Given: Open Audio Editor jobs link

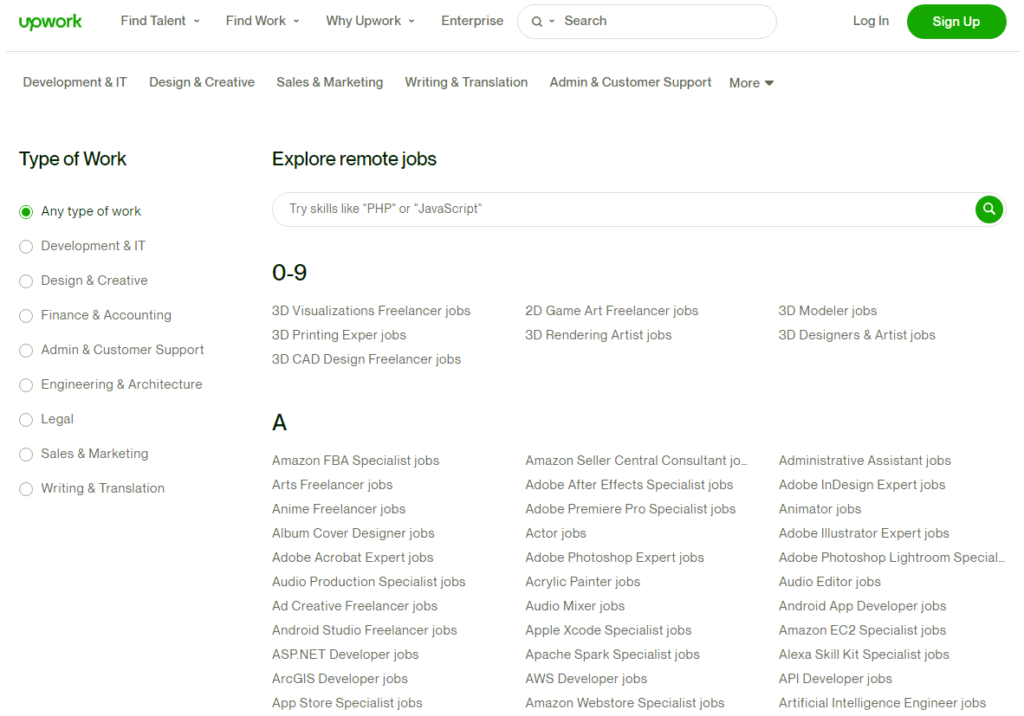Looking at the screenshot, I should pos(829,581).
